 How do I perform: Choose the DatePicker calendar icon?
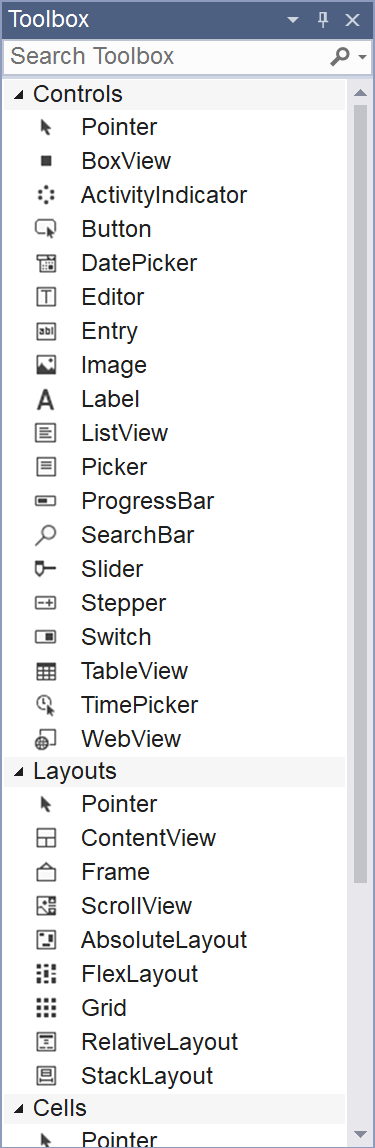click(x=45, y=263)
